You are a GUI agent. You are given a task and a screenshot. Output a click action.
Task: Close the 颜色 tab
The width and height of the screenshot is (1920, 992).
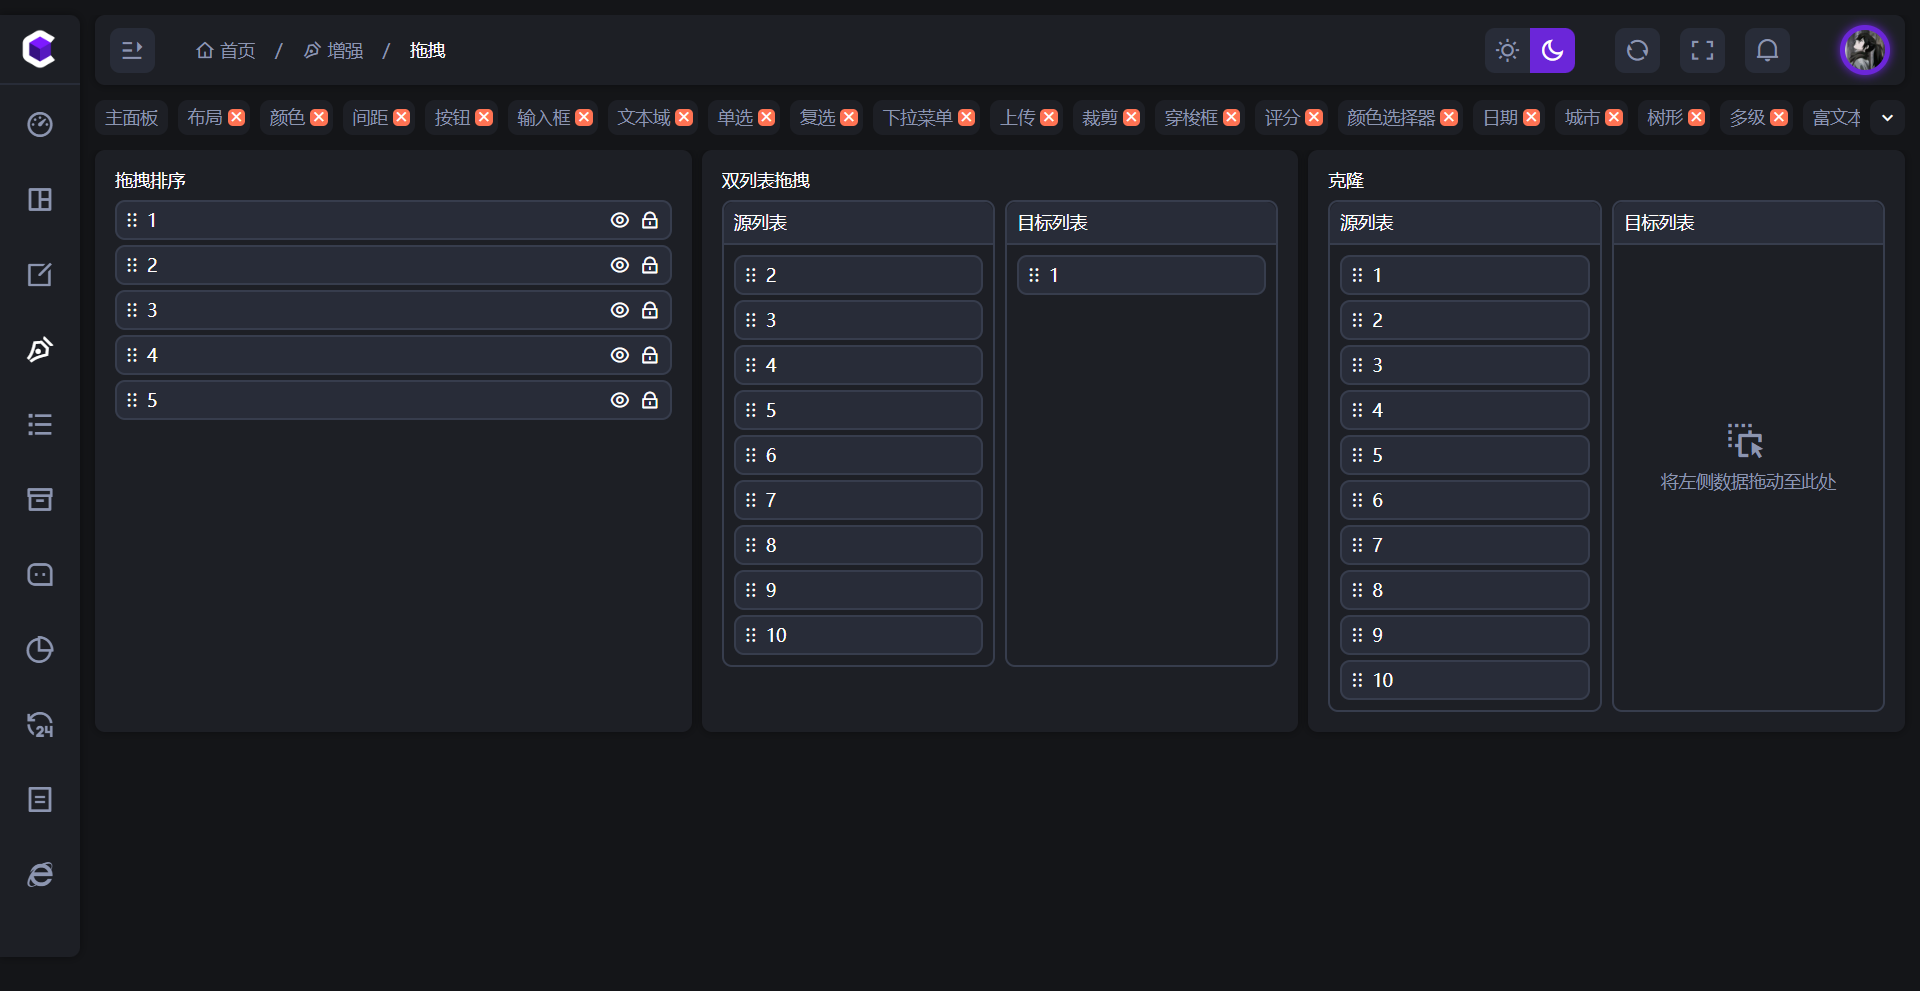pos(319,118)
